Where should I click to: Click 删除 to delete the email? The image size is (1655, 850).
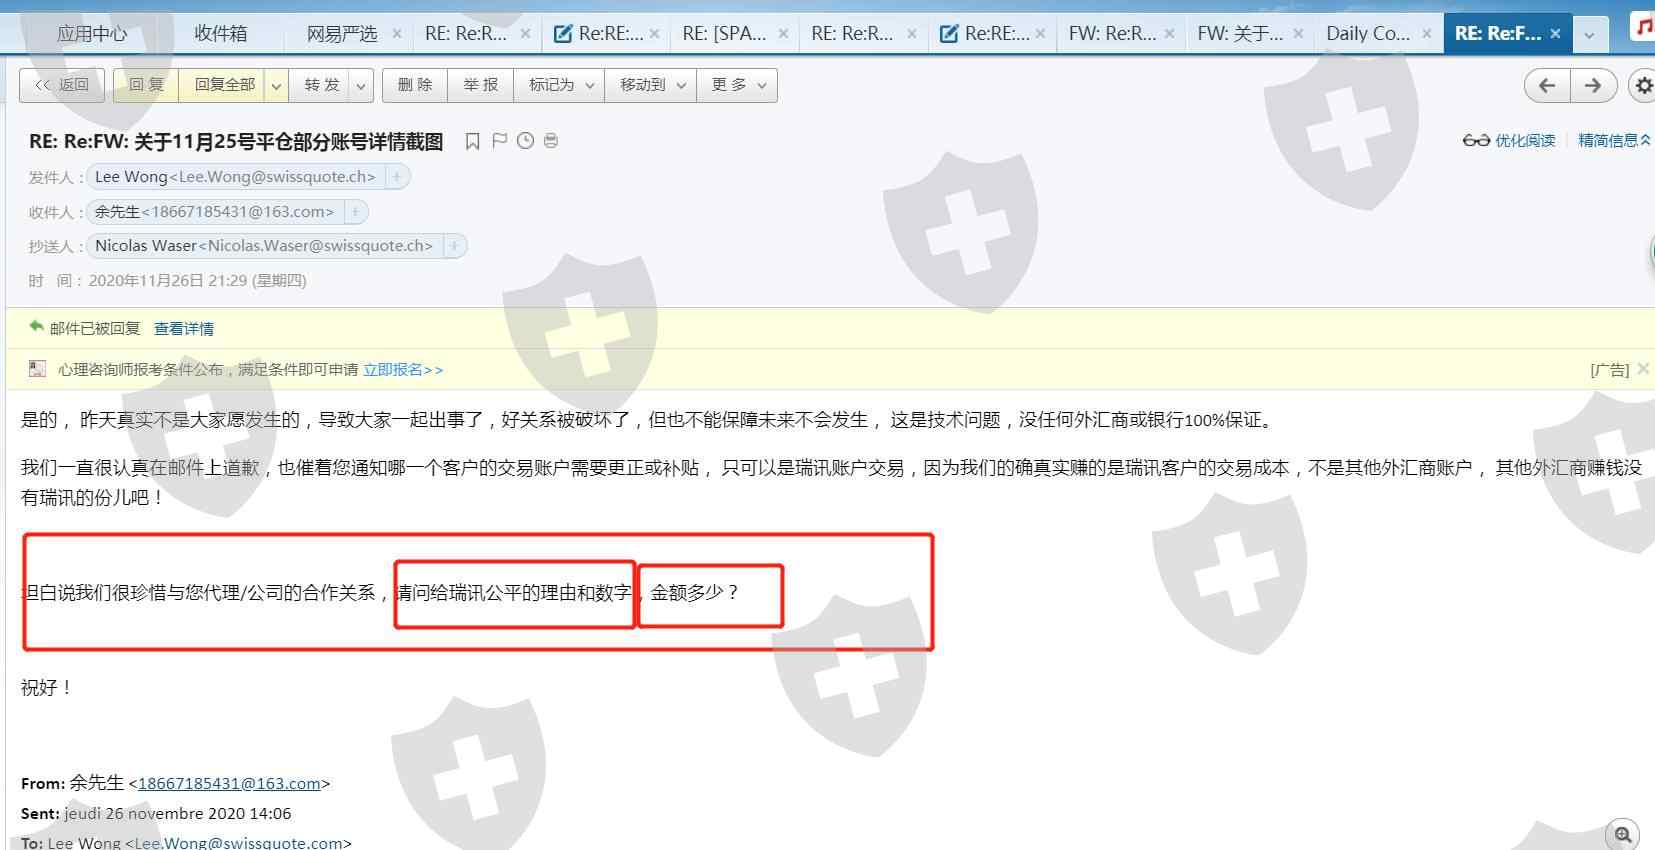tap(415, 86)
